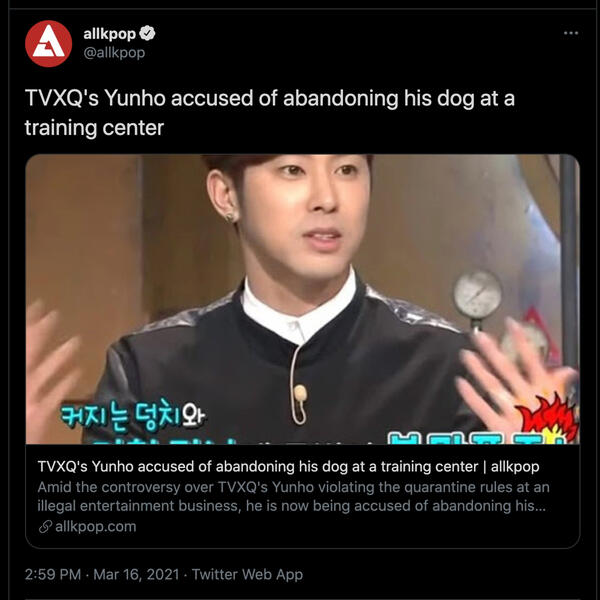Click the verified badge beside allkpop
Screen dimensions: 600x600
coord(147,34)
